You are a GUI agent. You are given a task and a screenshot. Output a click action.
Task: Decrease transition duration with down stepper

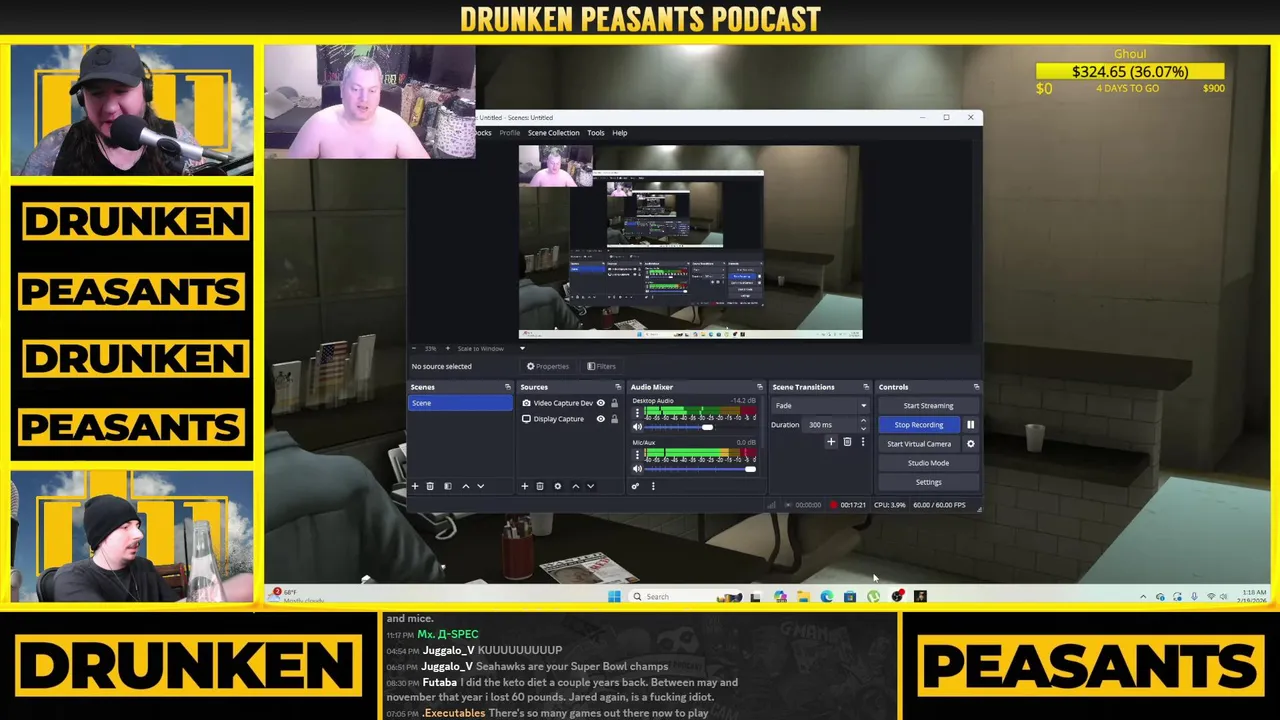pos(863,428)
